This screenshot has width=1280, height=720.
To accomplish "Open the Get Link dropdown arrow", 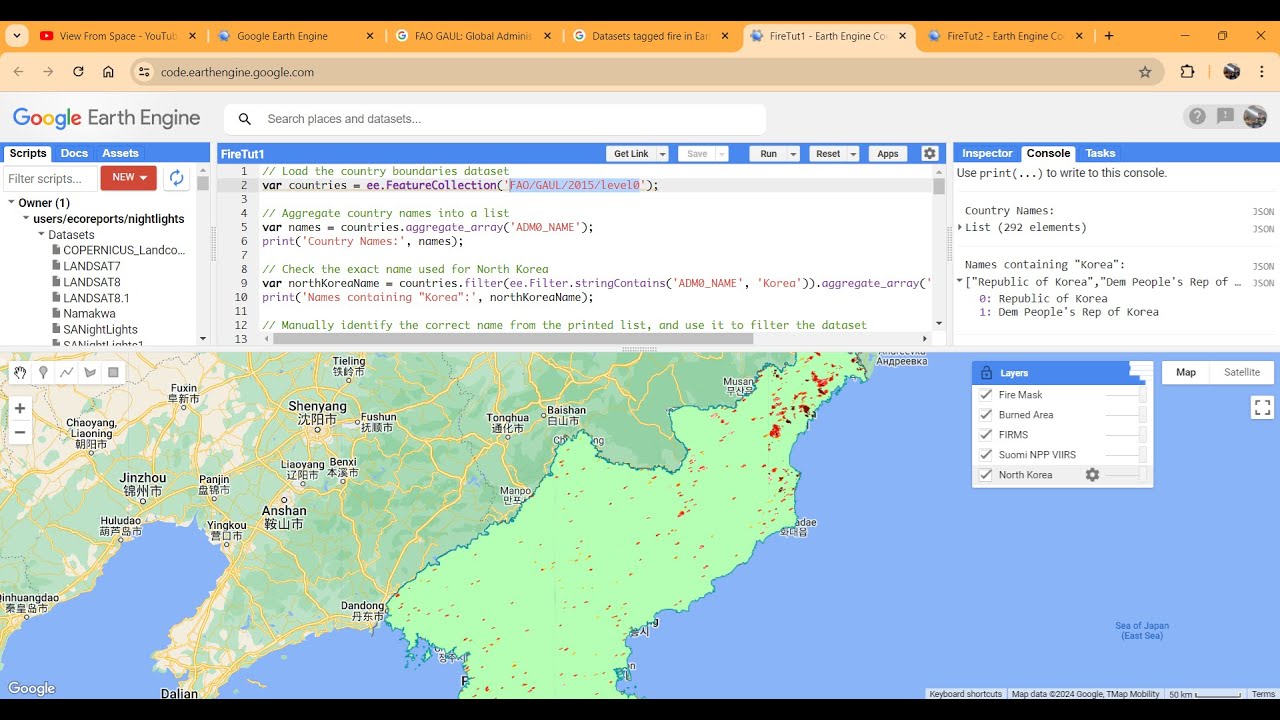I will [662, 154].
